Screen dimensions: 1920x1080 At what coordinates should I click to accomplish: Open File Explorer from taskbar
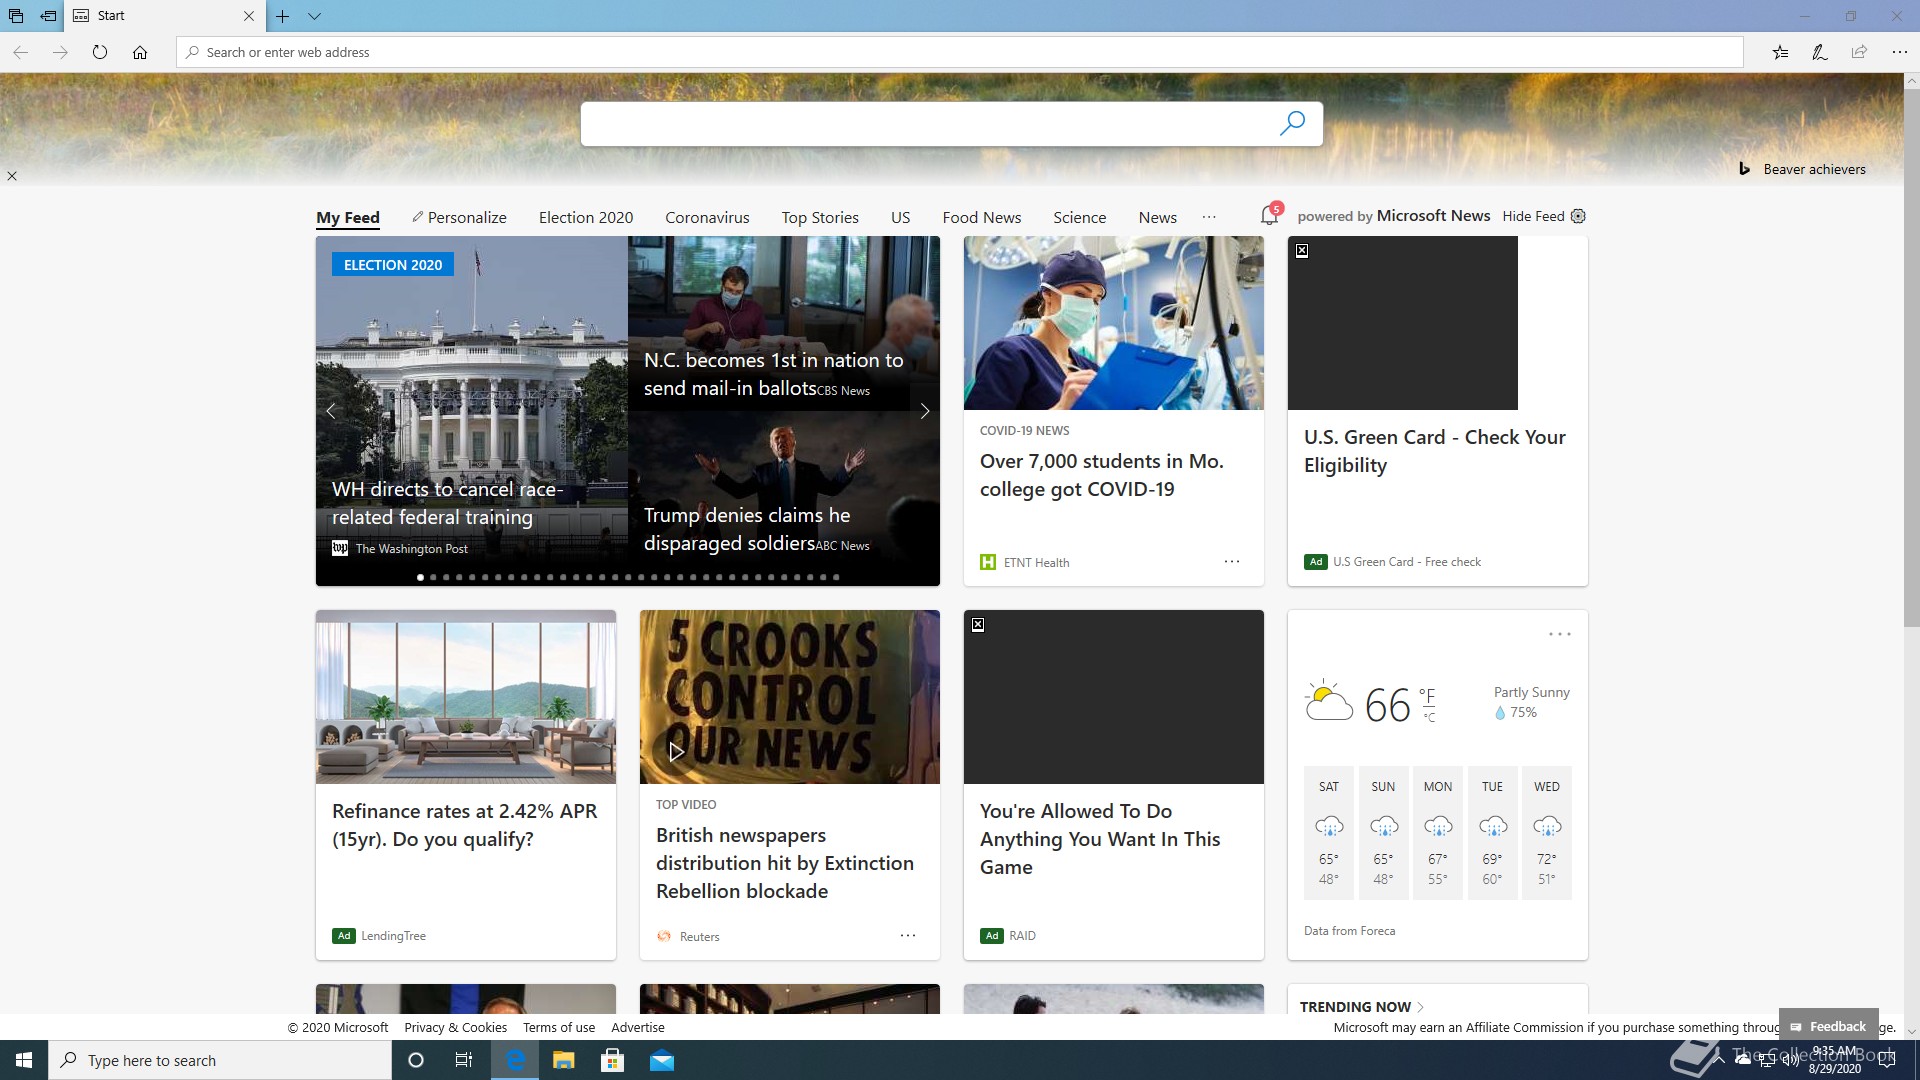pos(563,1060)
